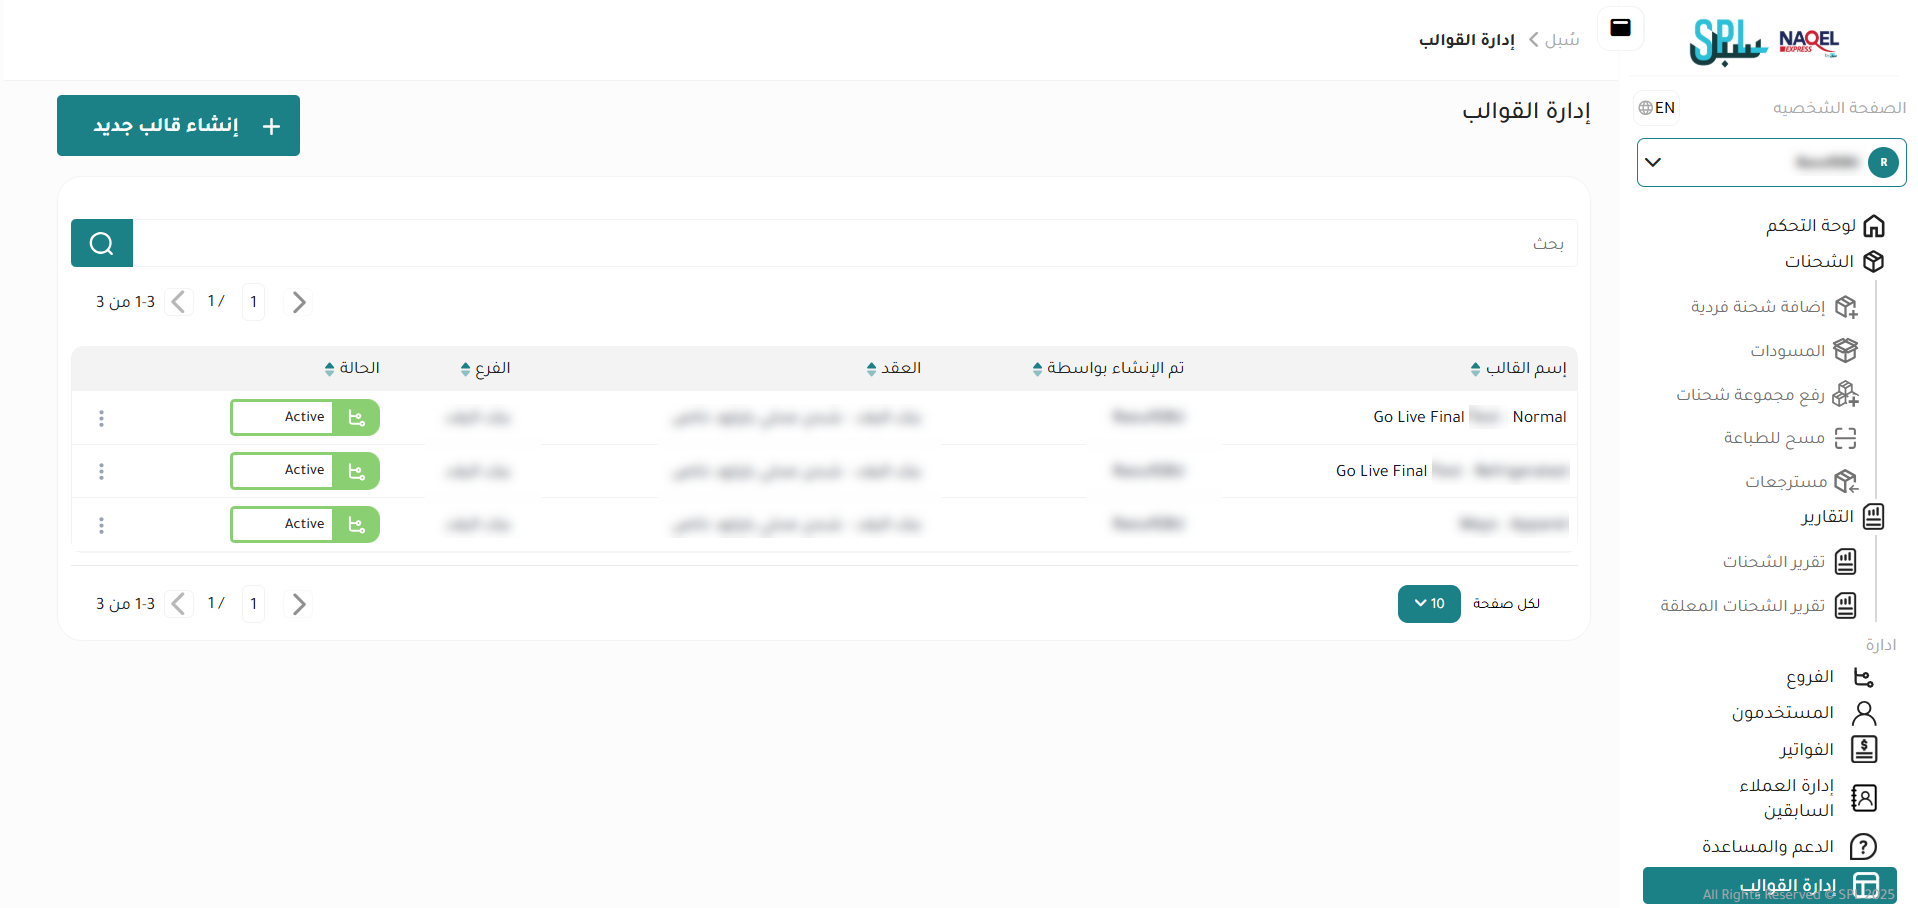The image size is (1918, 908).
Task: Click the Create New Template button
Action: pos(178,126)
